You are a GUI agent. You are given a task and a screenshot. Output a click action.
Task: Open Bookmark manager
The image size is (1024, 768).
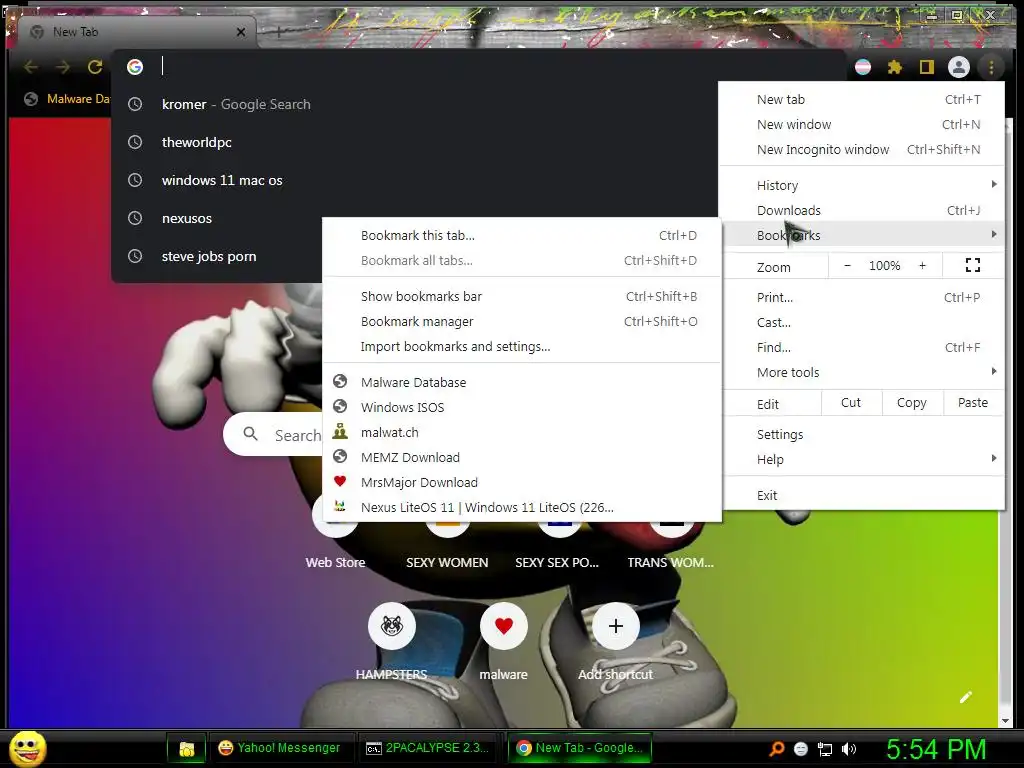pyautogui.click(x=522, y=321)
